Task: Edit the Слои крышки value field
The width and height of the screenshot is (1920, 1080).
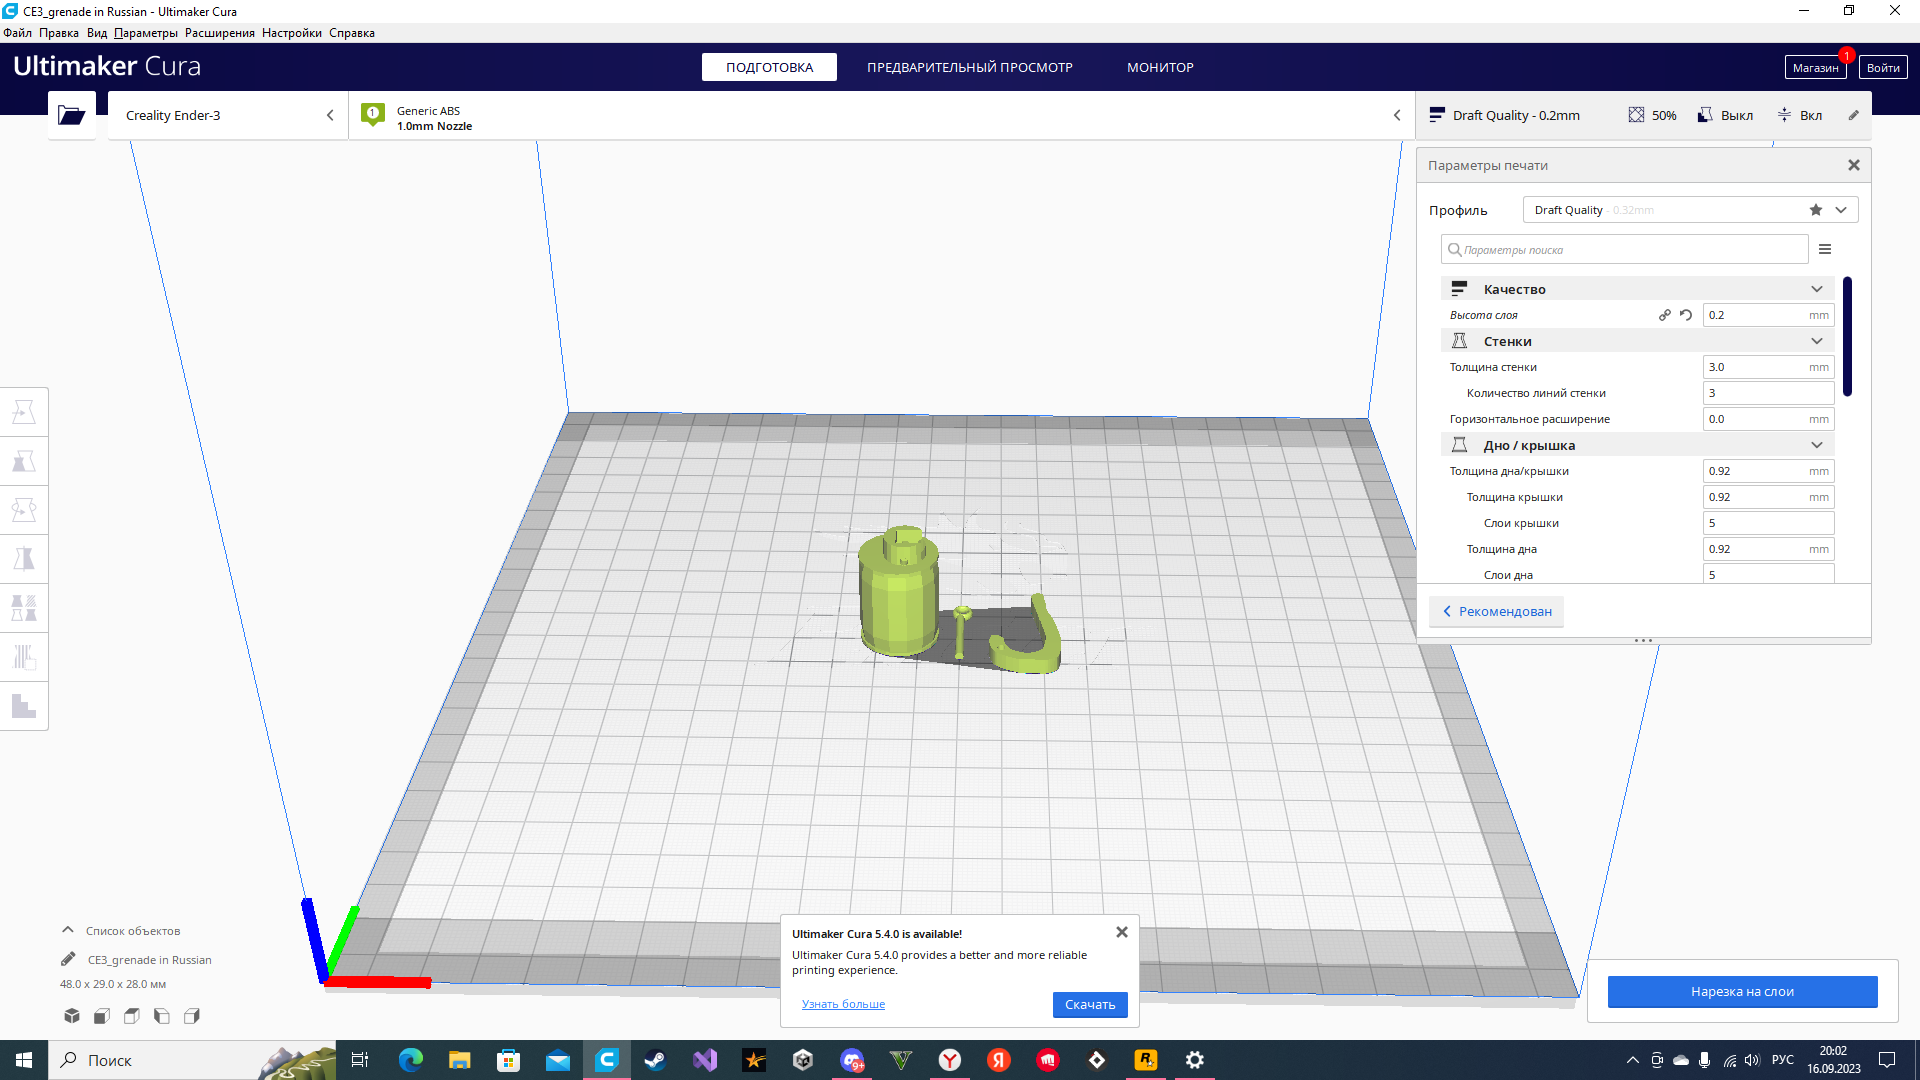Action: tap(1768, 523)
